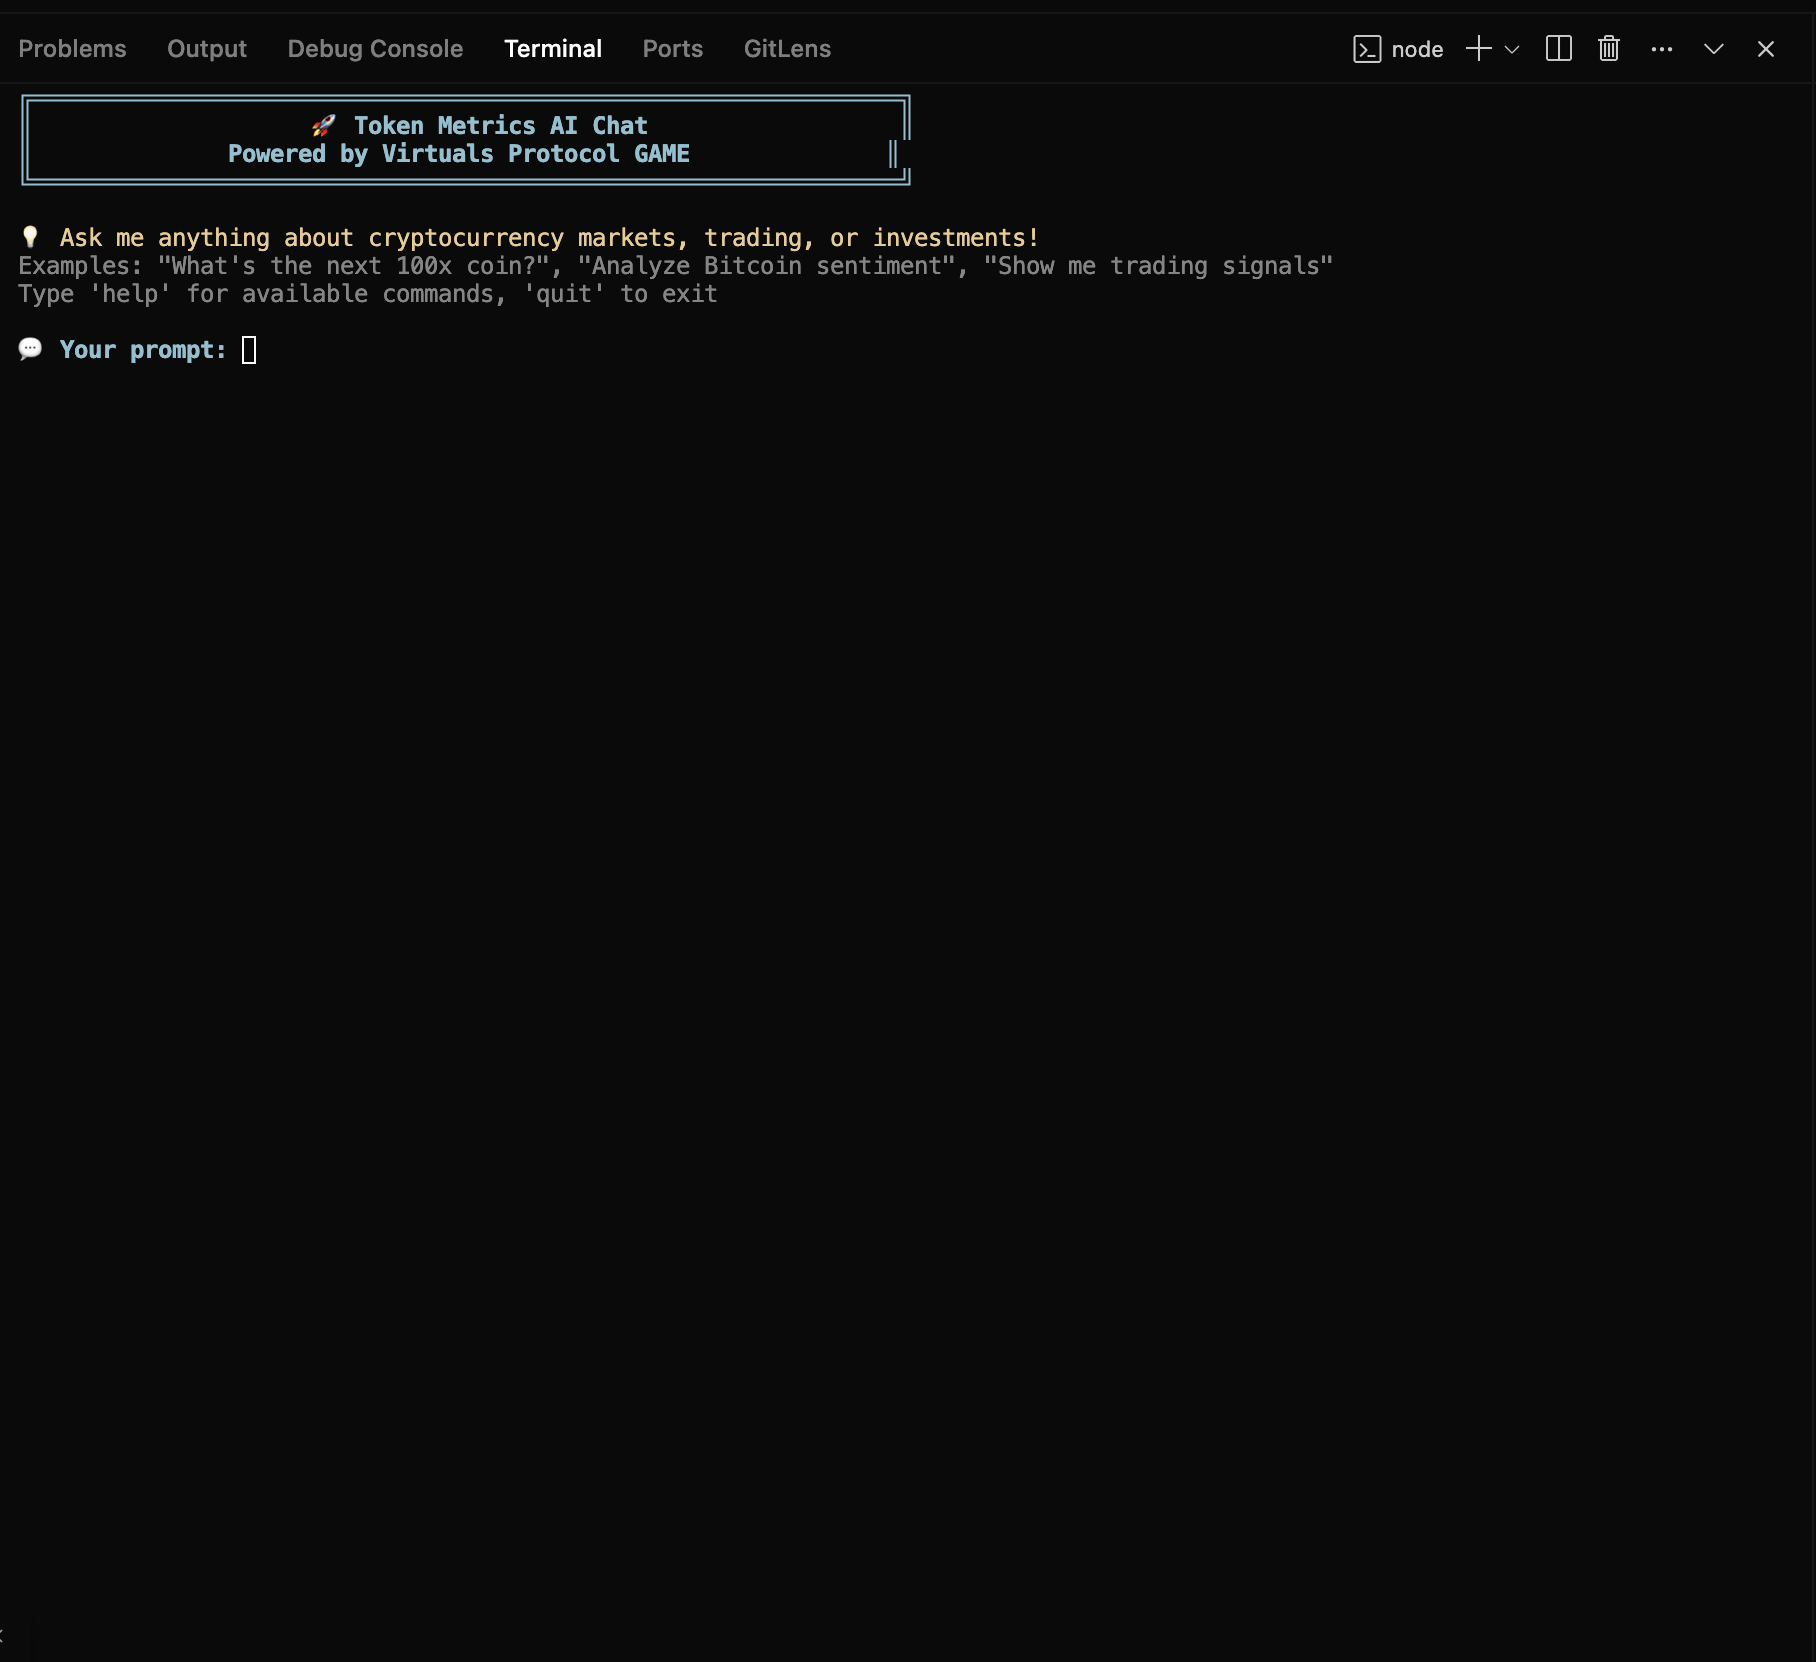
Task: Click the rocket emoji in the banner
Action: pos(323,125)
